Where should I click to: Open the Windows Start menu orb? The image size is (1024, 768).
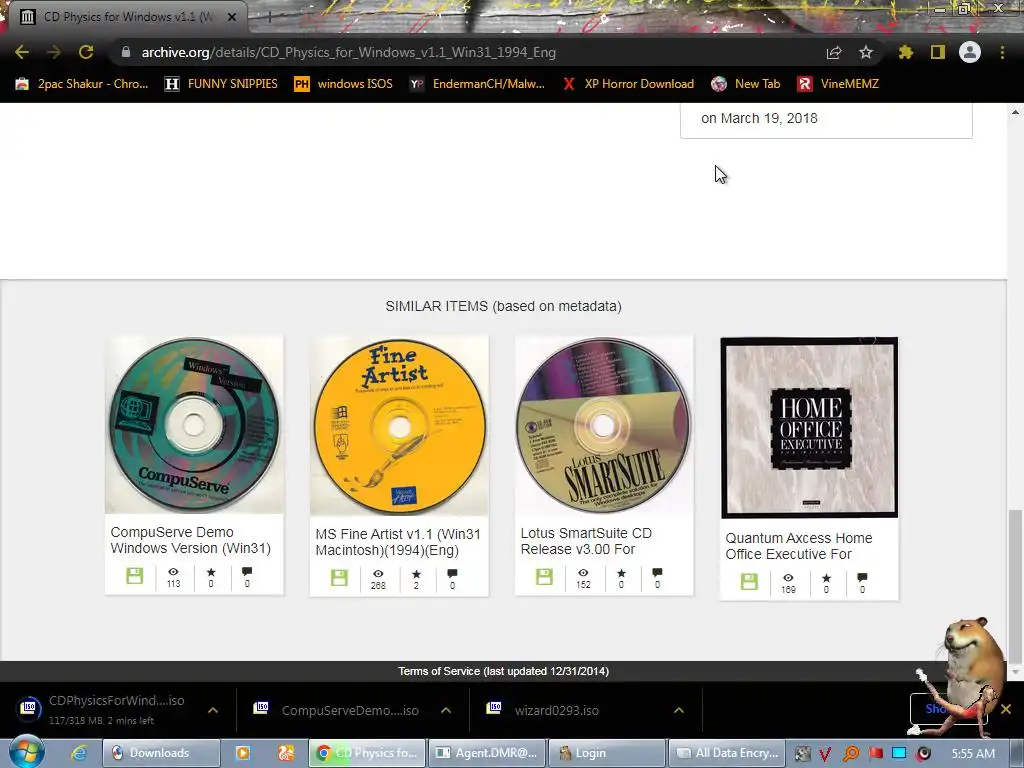pos(27,752)
